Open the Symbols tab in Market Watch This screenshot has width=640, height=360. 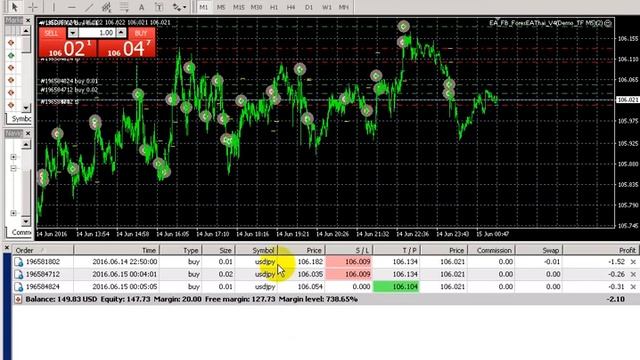(x=20, y=119)
